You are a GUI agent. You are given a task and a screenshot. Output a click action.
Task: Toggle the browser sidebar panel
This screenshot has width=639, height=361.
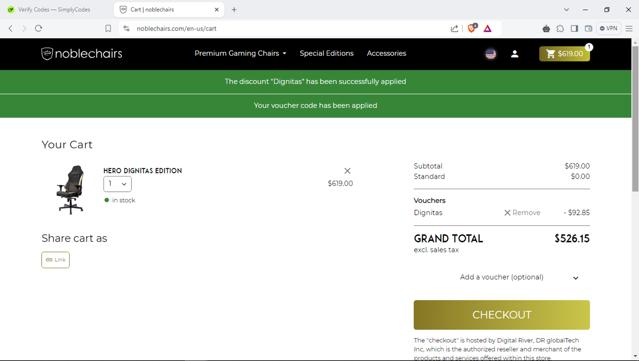(x=574, y=29)
